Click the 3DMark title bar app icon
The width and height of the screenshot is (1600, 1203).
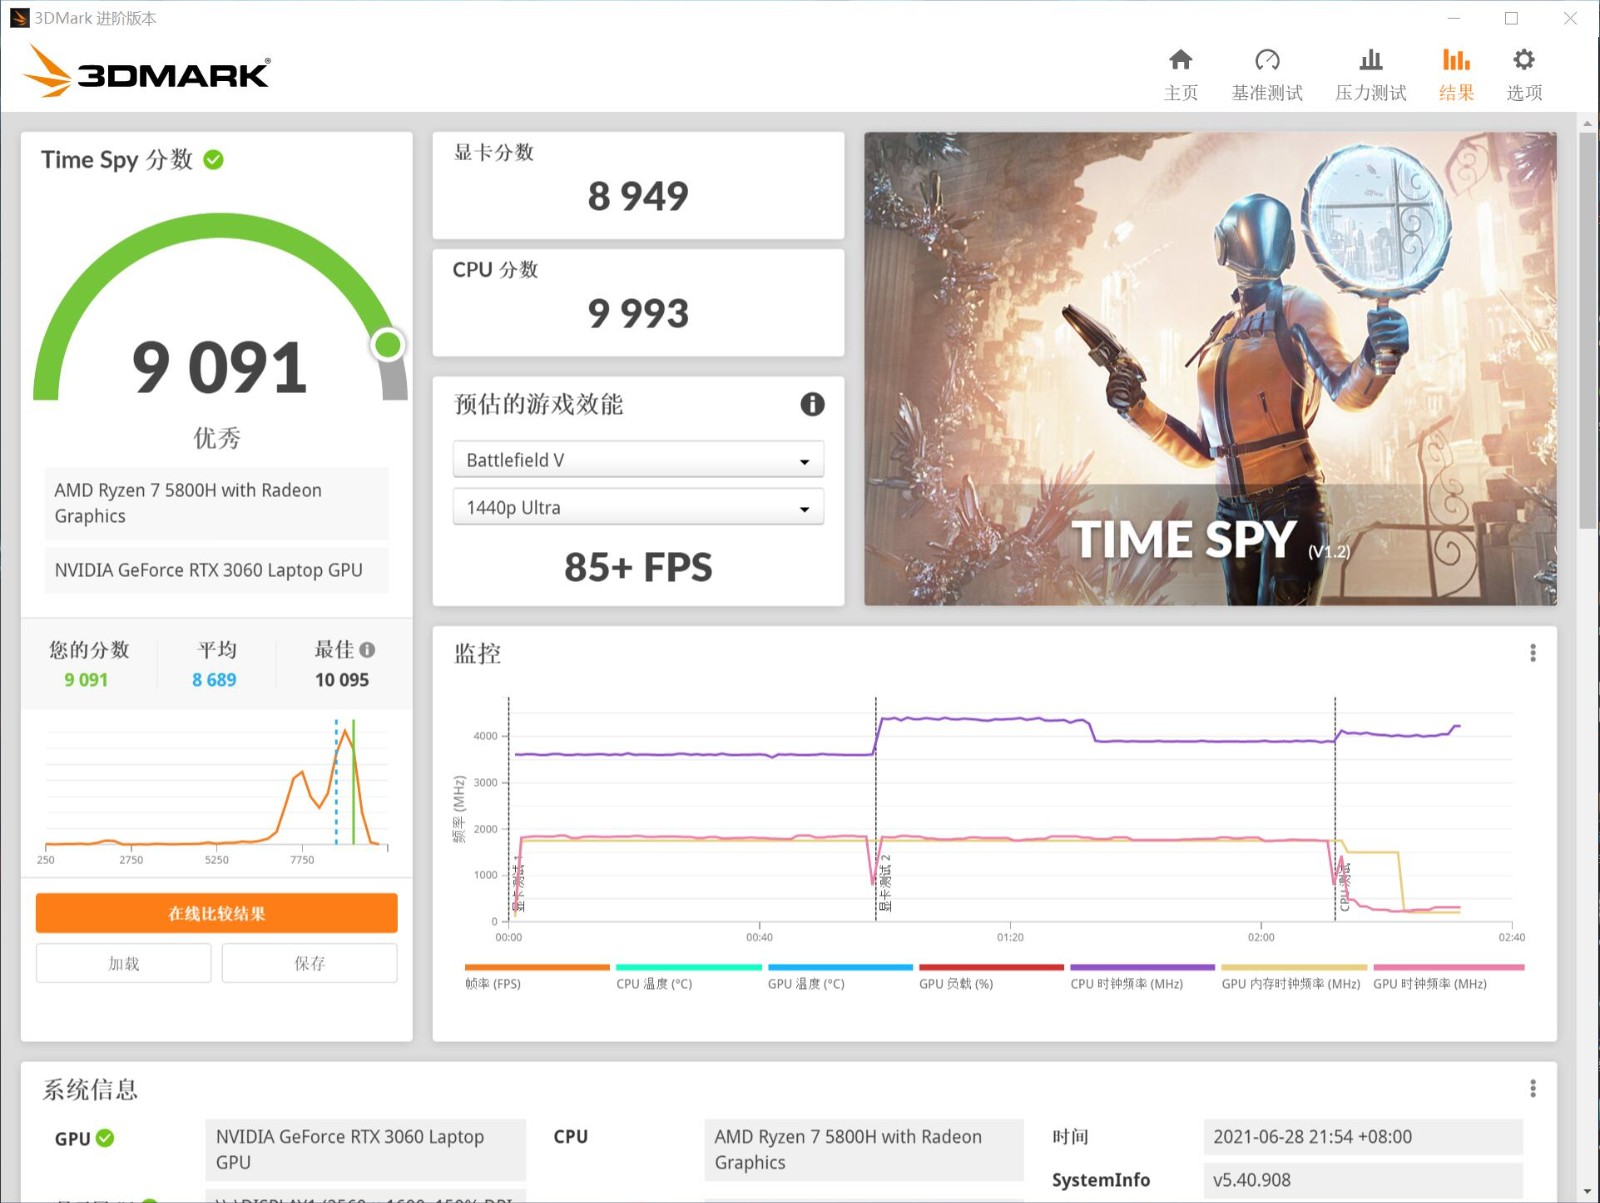[19, 18]
